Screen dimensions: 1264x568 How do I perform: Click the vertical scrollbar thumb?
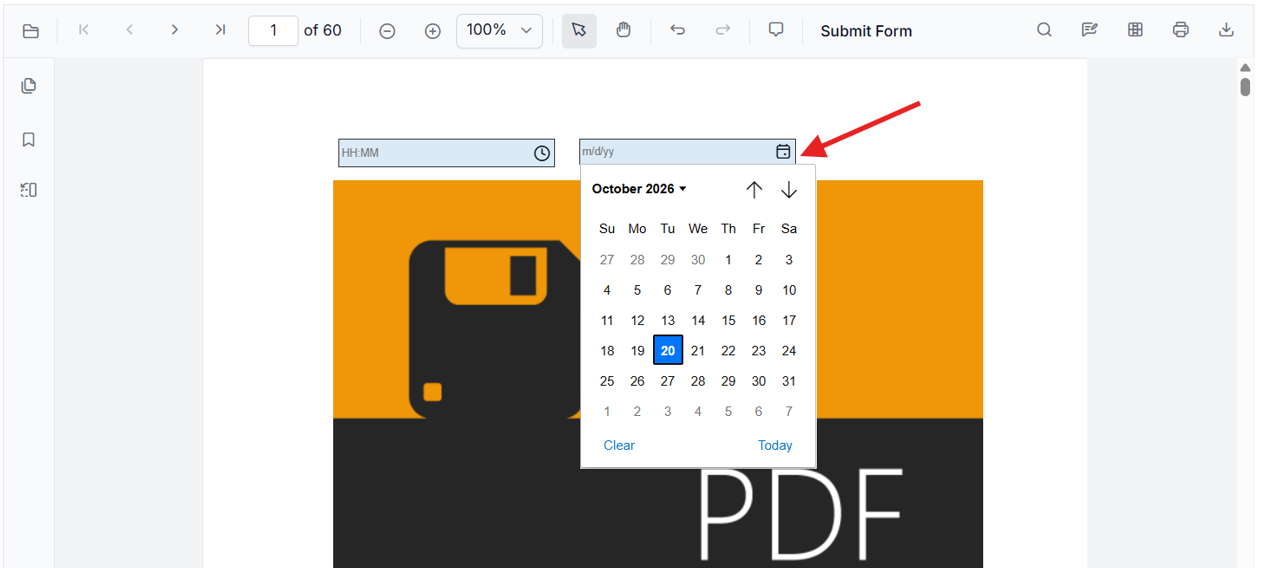1245,86
